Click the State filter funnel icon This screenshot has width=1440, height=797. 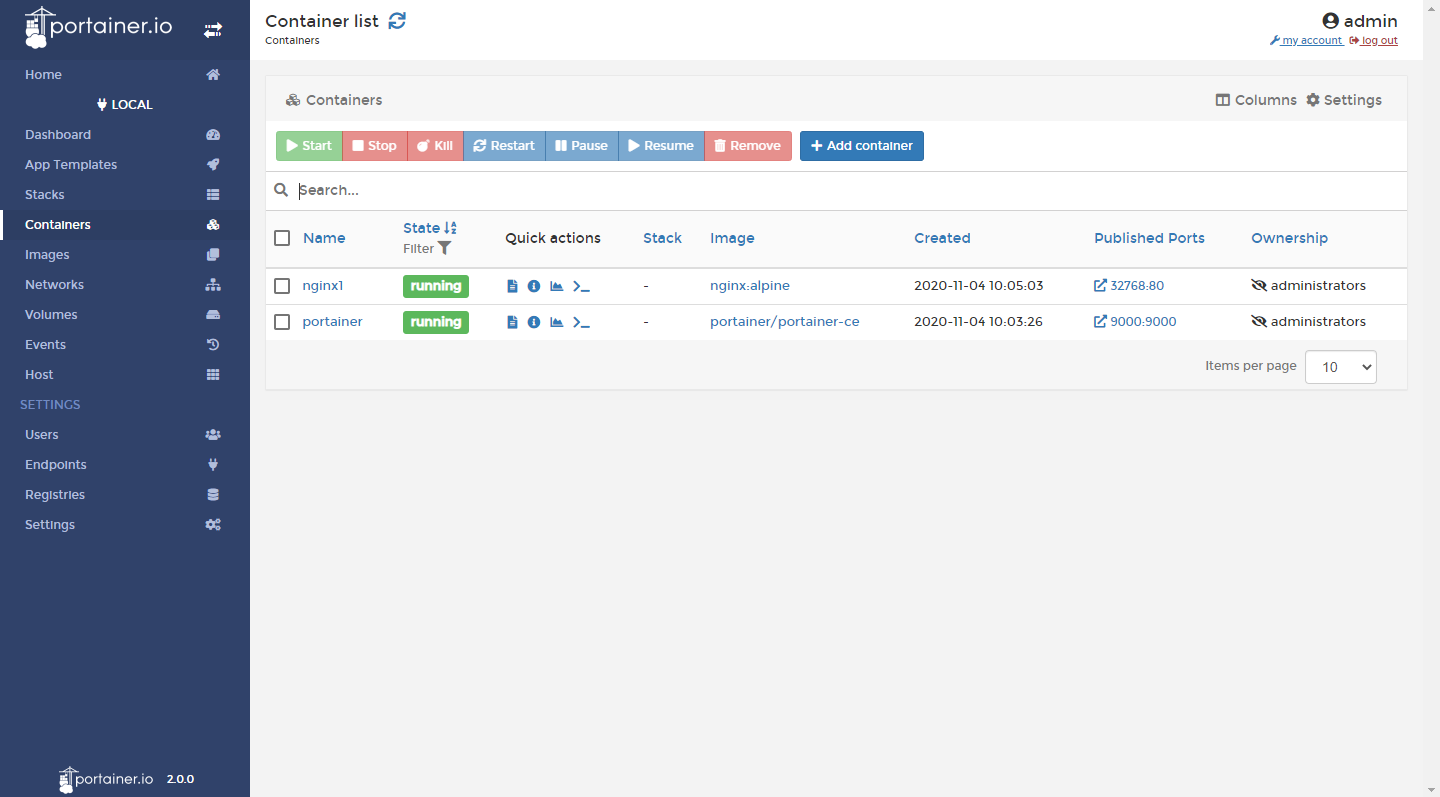click(x=445, y=248)
